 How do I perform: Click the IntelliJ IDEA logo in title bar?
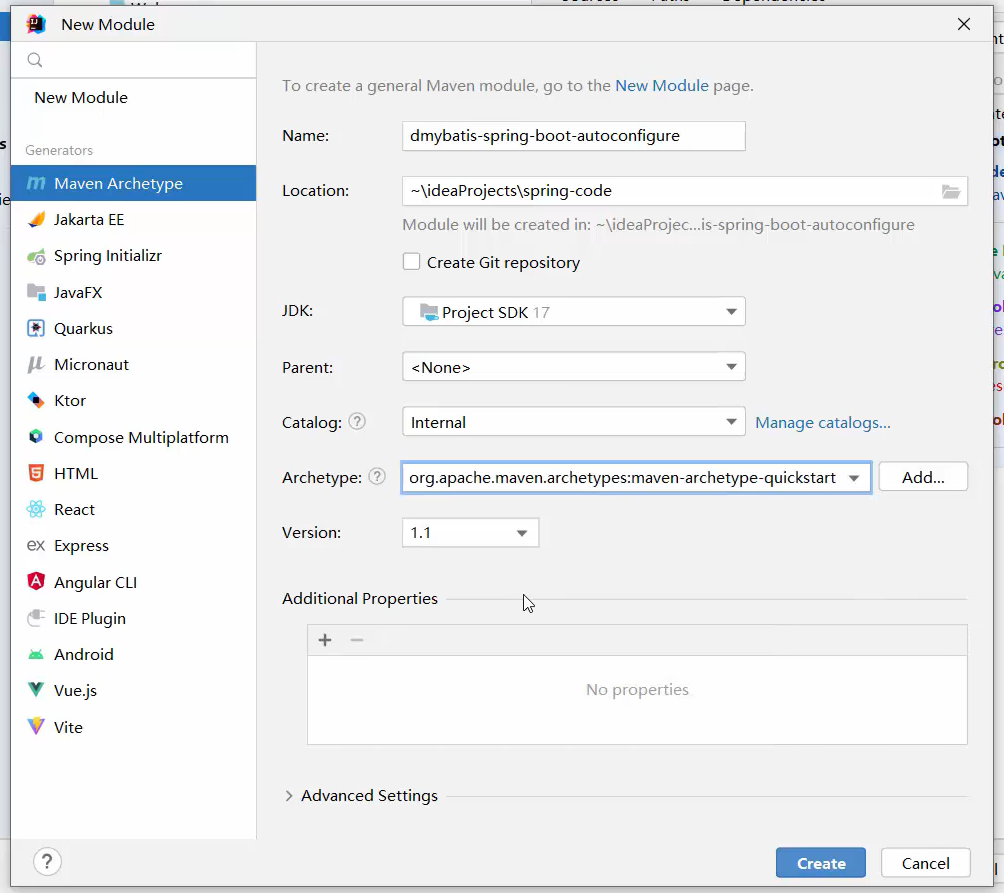click(x=36, y=24)
